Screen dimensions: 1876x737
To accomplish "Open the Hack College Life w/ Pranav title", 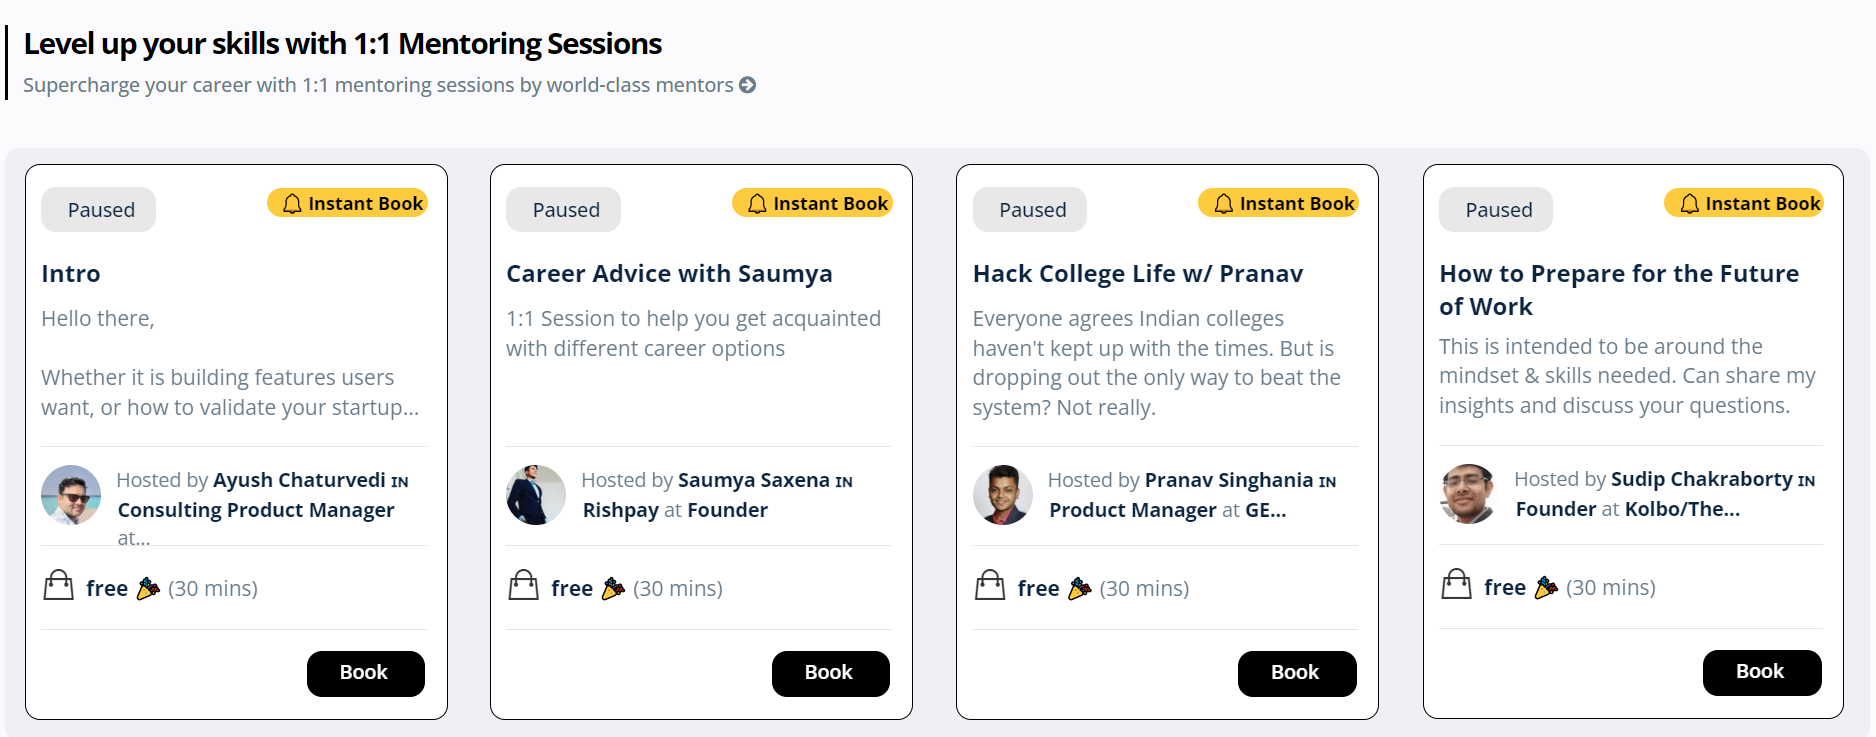I will [1137, 274].
